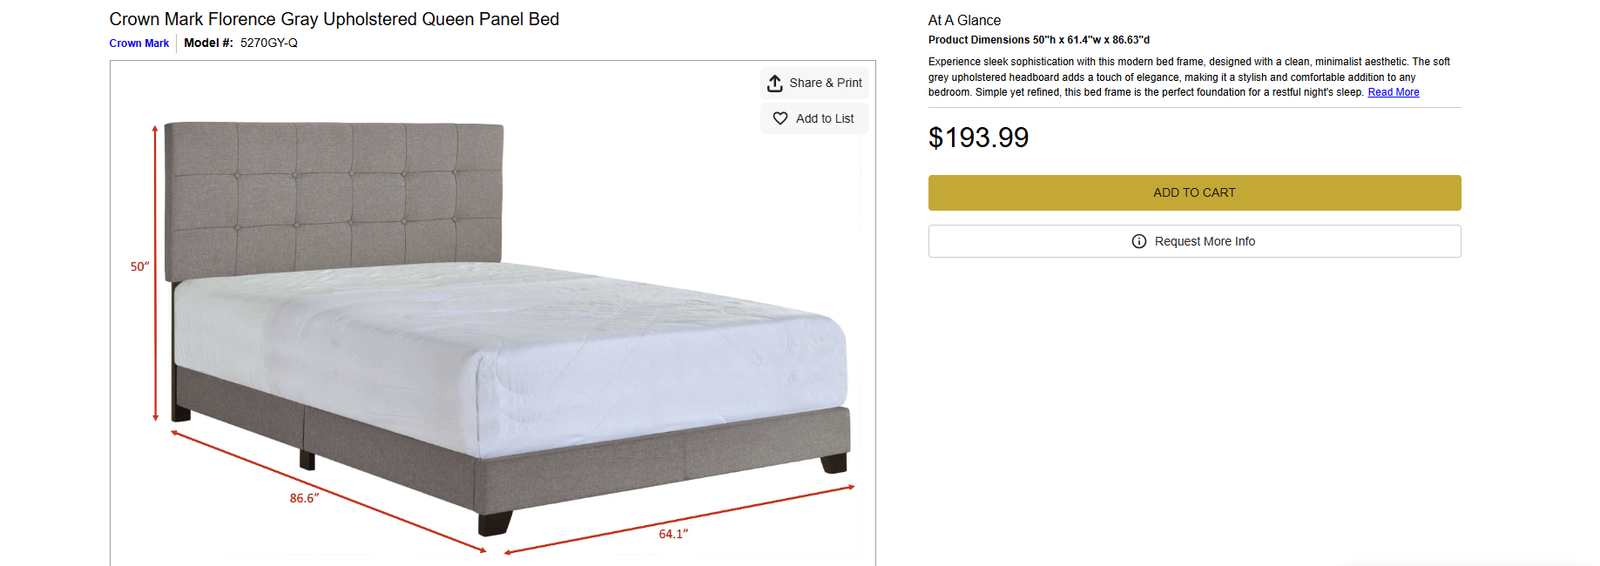1600x566 pixels.
Task: Click the 50" height dimension label
Action: pyautogui.click(x=139, y=267)
